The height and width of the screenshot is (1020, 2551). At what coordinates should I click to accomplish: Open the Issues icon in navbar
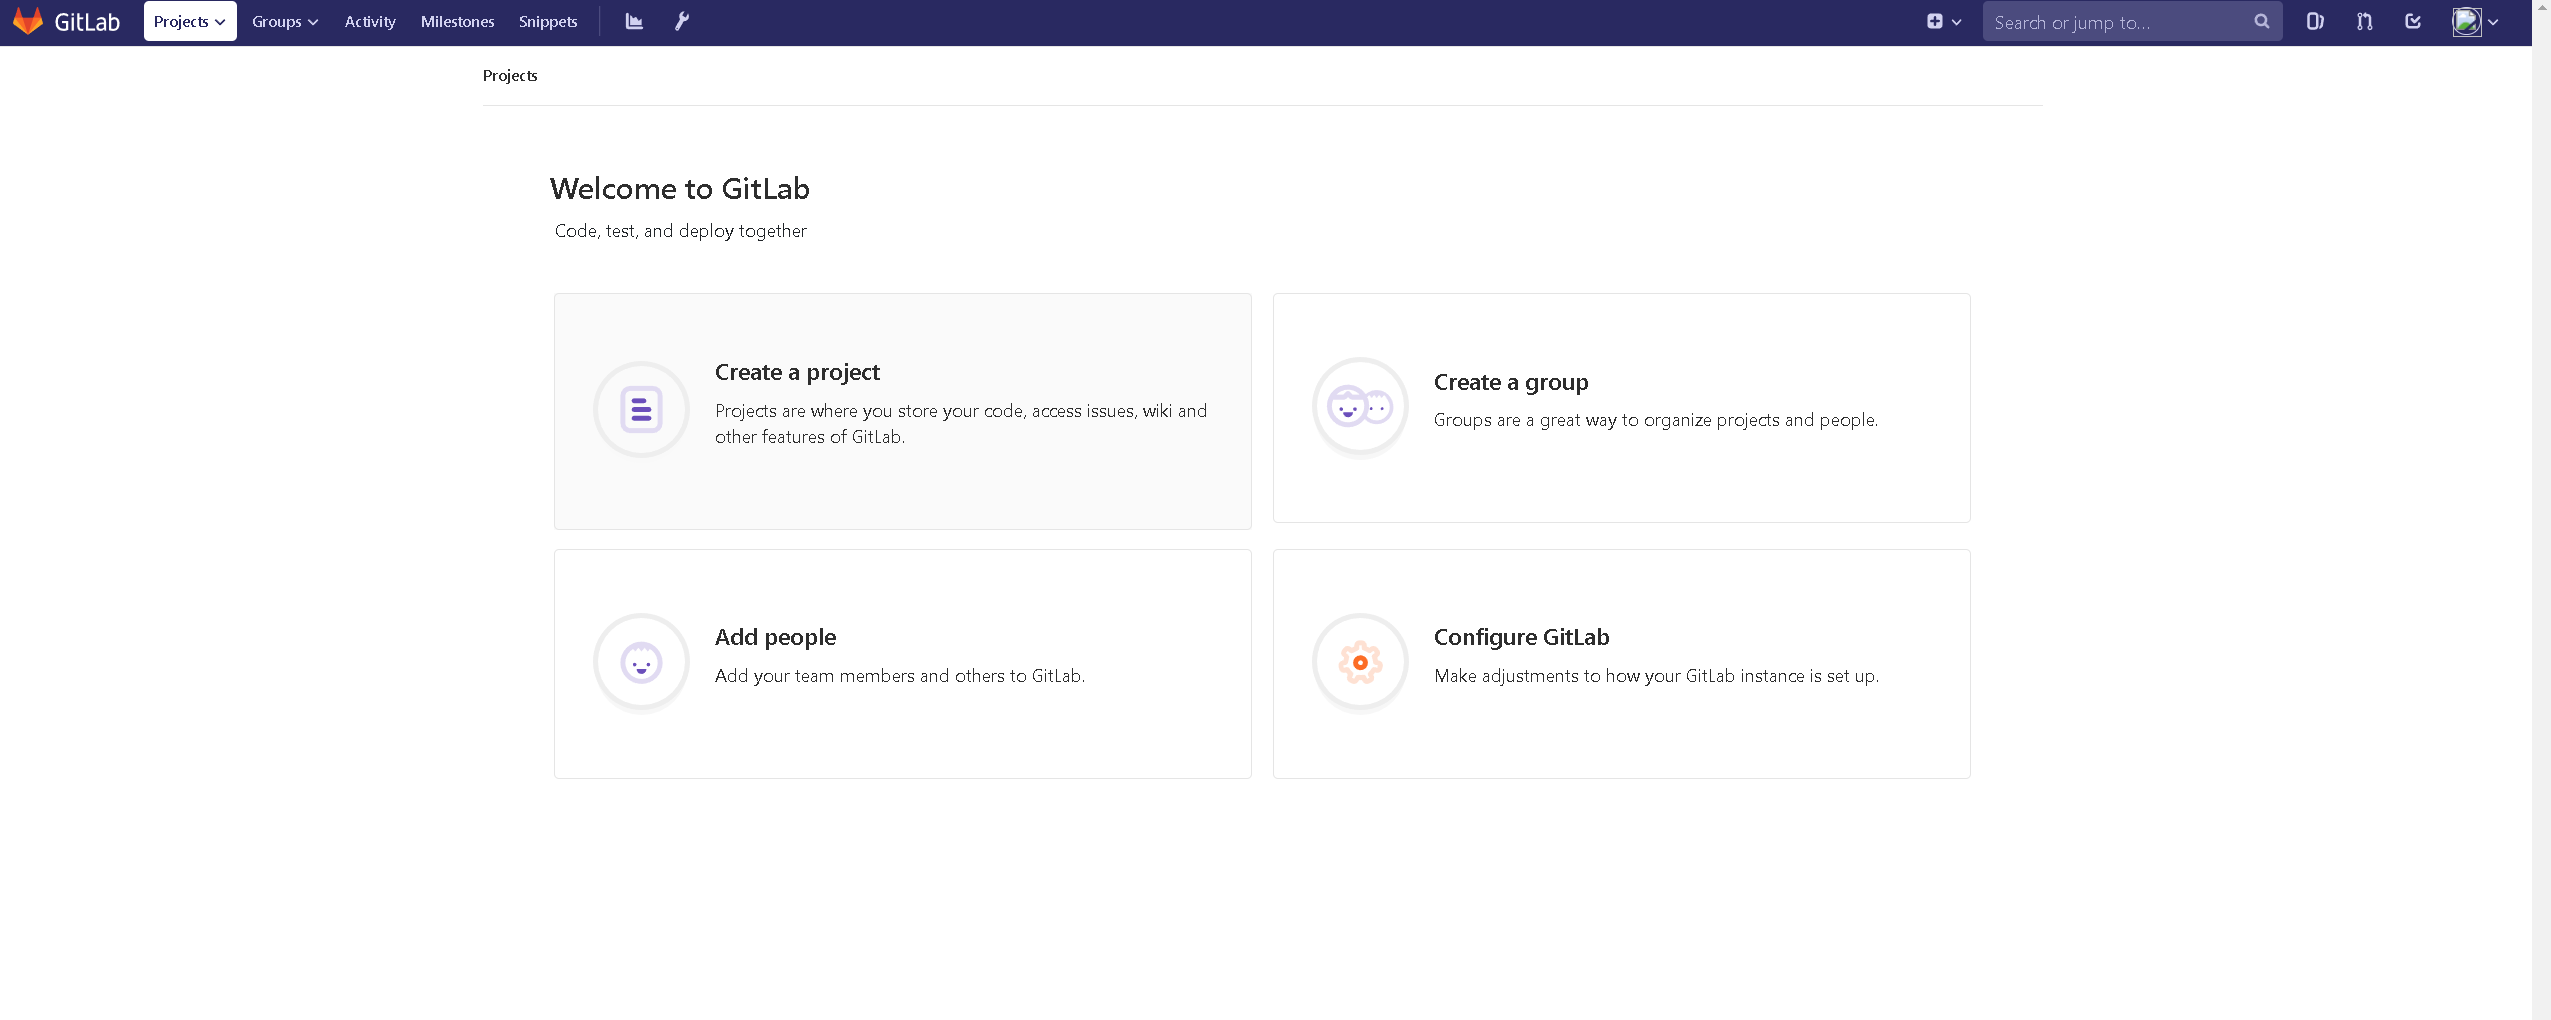(2315, 21)
